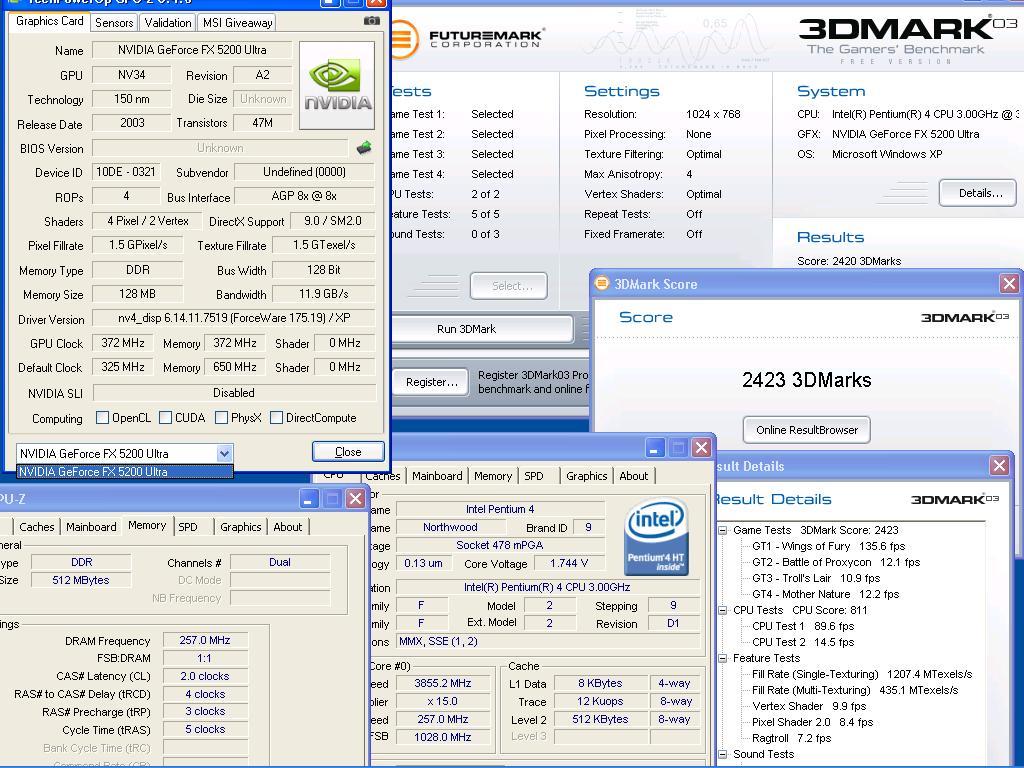
Task: Click the Default Clock 325 MHz value
Action: (123, 367)
